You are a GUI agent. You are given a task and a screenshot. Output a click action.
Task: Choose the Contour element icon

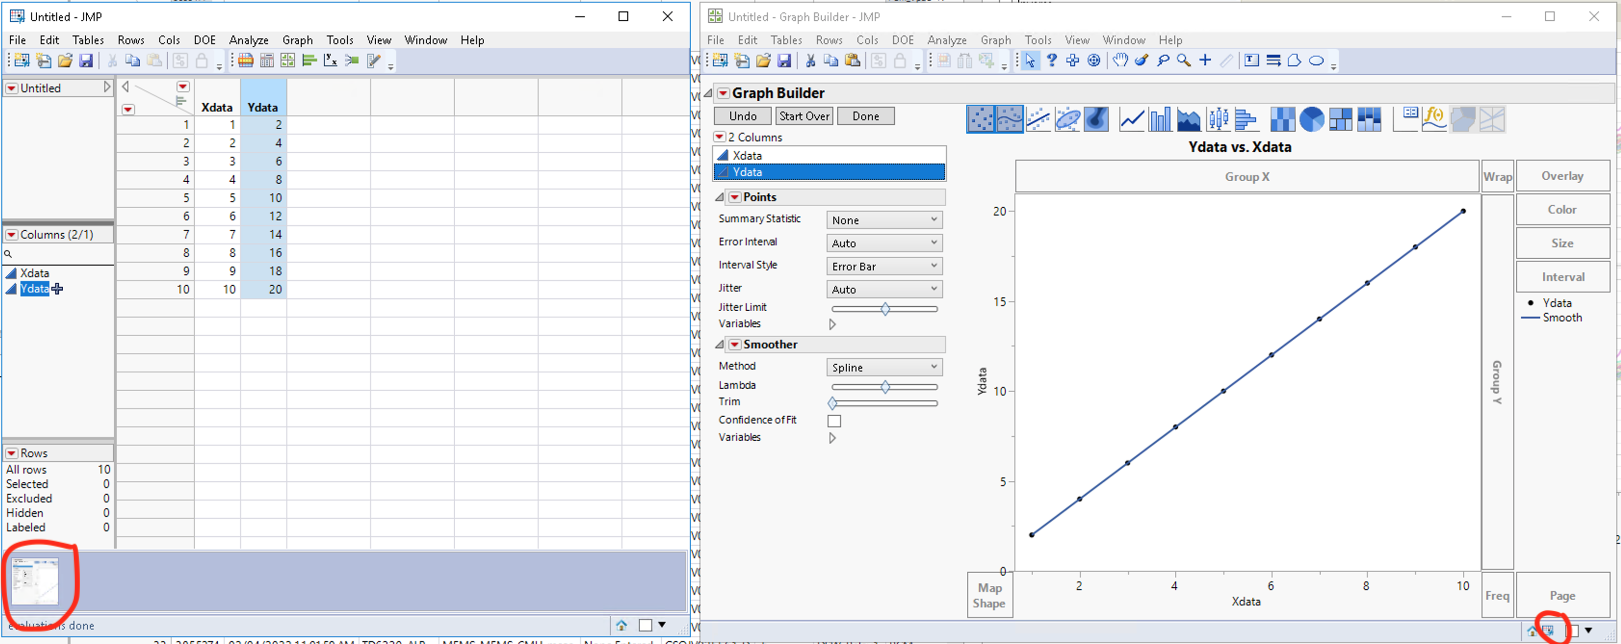click(x=1097, y=119)
